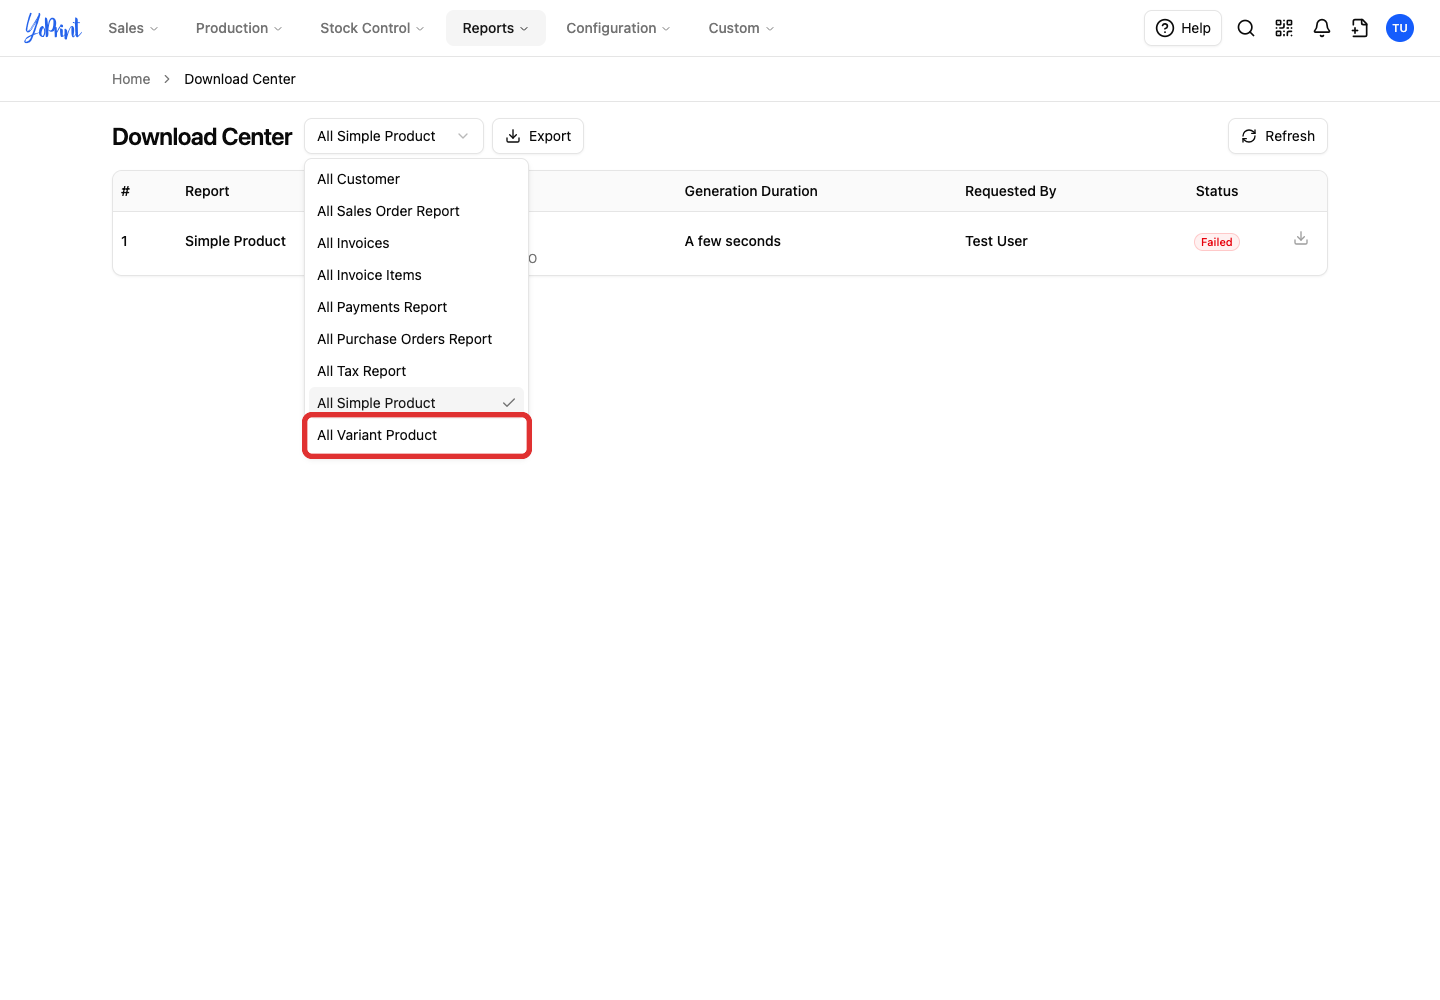This screenshot has height=1000, width=1440.
Task: Collapse the All Simple Product report selector
Action: click(394, 136)
